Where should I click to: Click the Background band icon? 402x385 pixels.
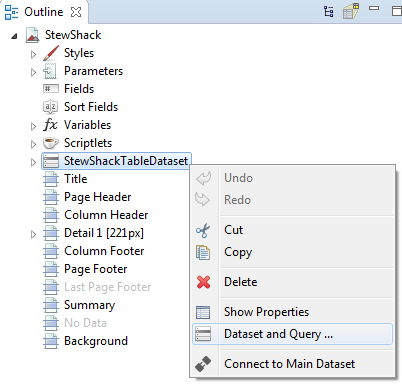coord(51,341)
